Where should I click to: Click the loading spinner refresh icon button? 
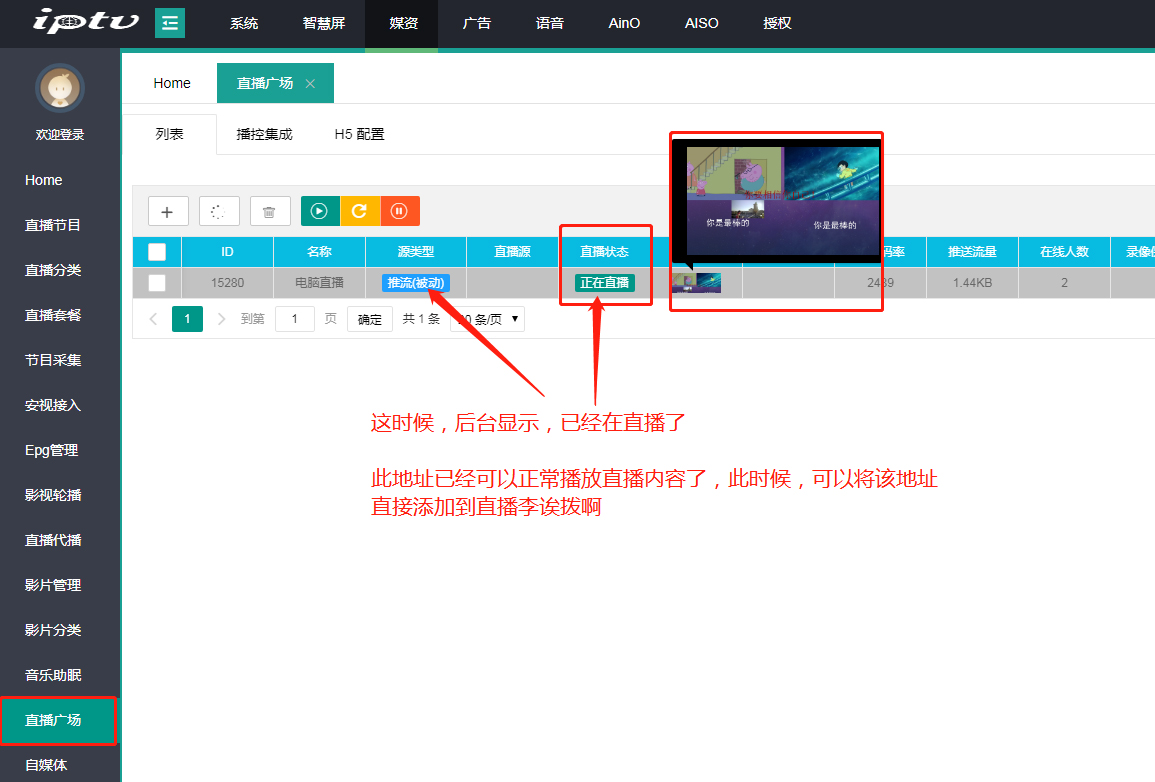tap(219, 211)
